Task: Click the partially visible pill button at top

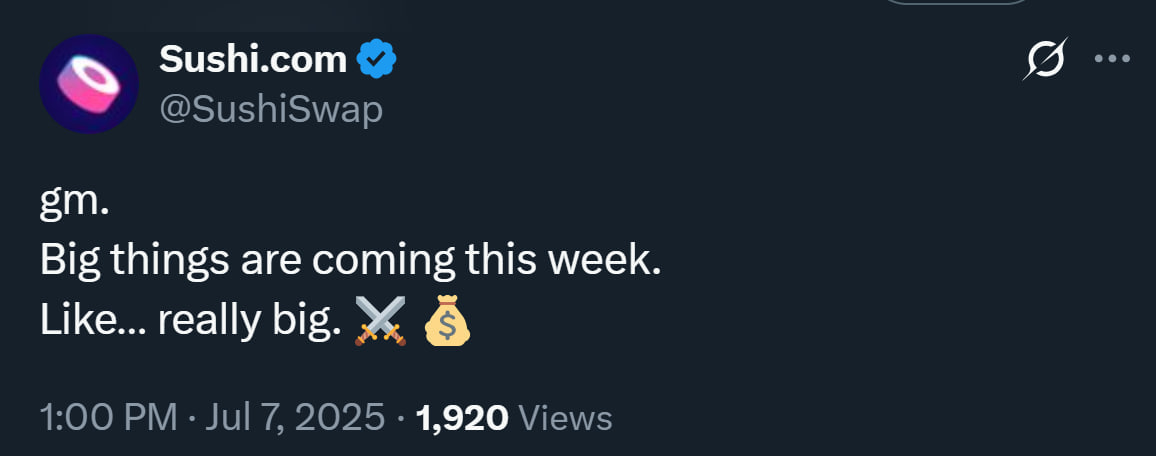Action: (x=956, y=5)
